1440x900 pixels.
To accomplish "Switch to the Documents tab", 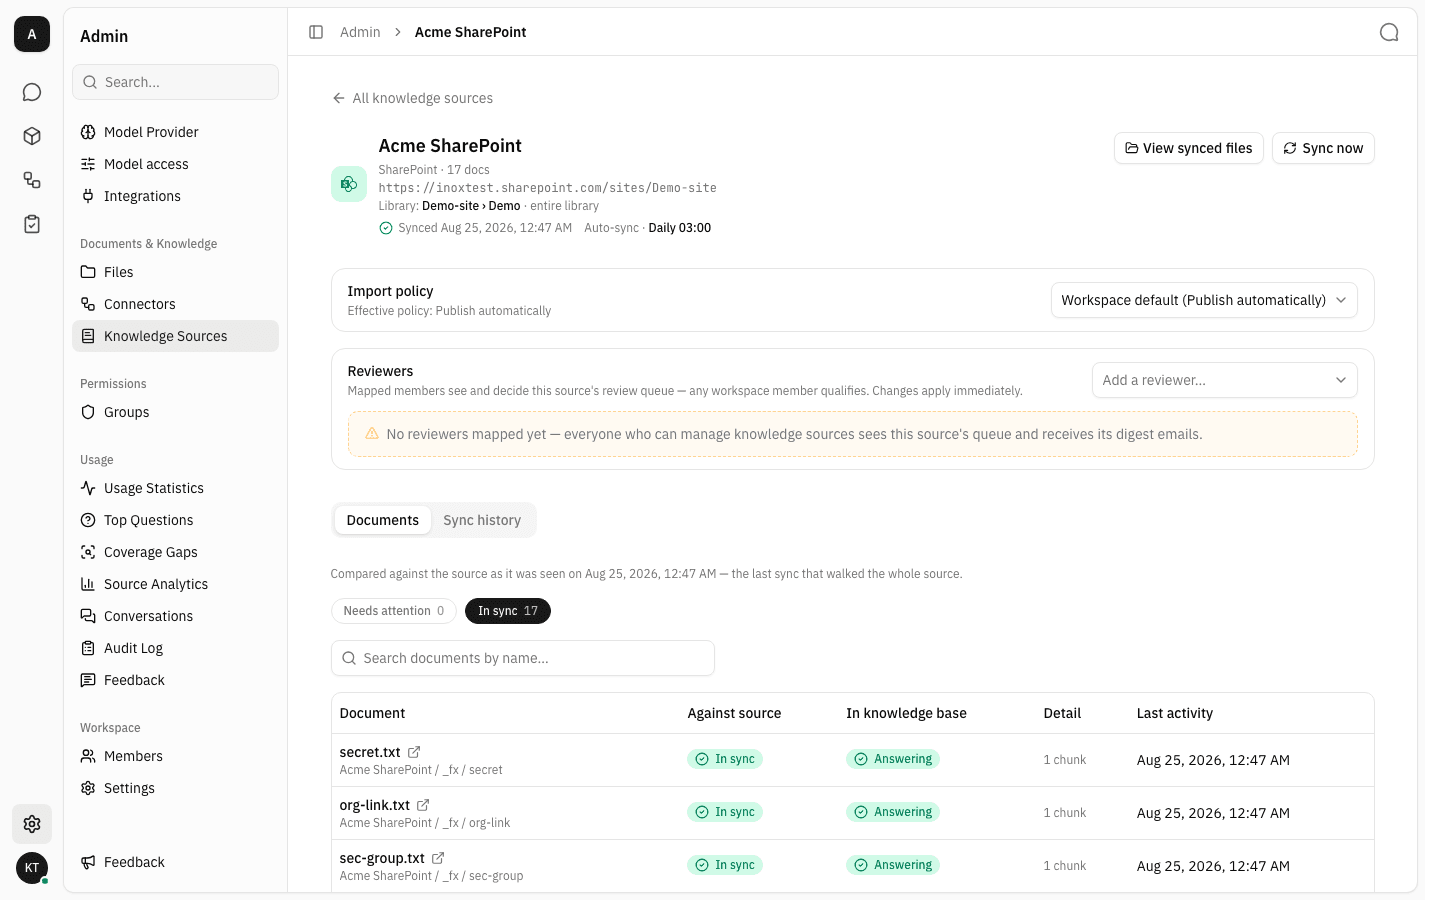I will point(383,520).
